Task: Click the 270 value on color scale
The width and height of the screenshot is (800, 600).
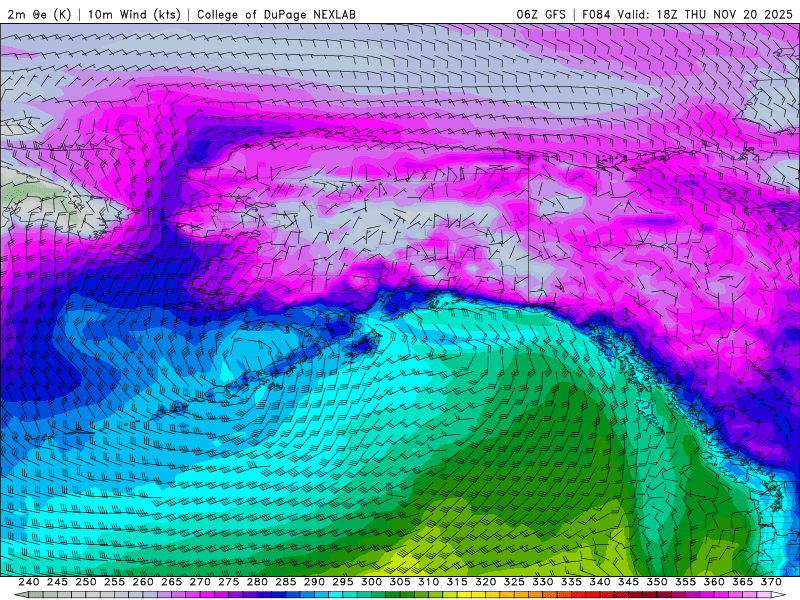Action: (200, 582)
